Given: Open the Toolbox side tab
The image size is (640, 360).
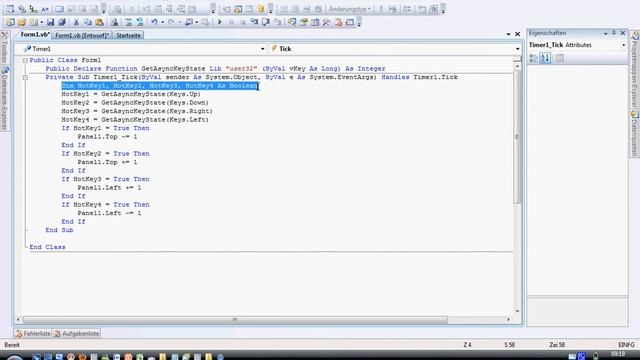Looking at the screenshot, I should 4,48.
